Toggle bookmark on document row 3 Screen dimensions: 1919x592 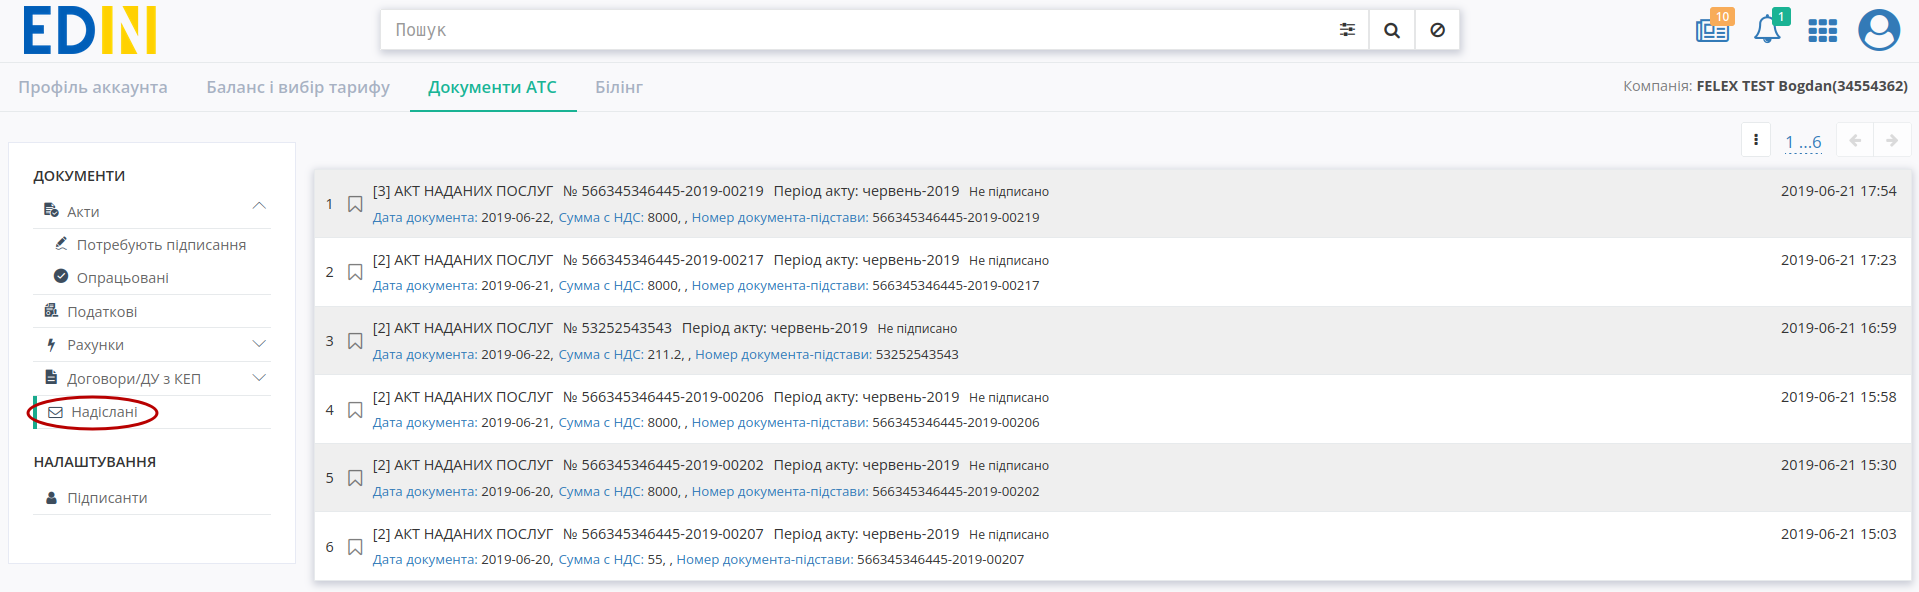355,341
